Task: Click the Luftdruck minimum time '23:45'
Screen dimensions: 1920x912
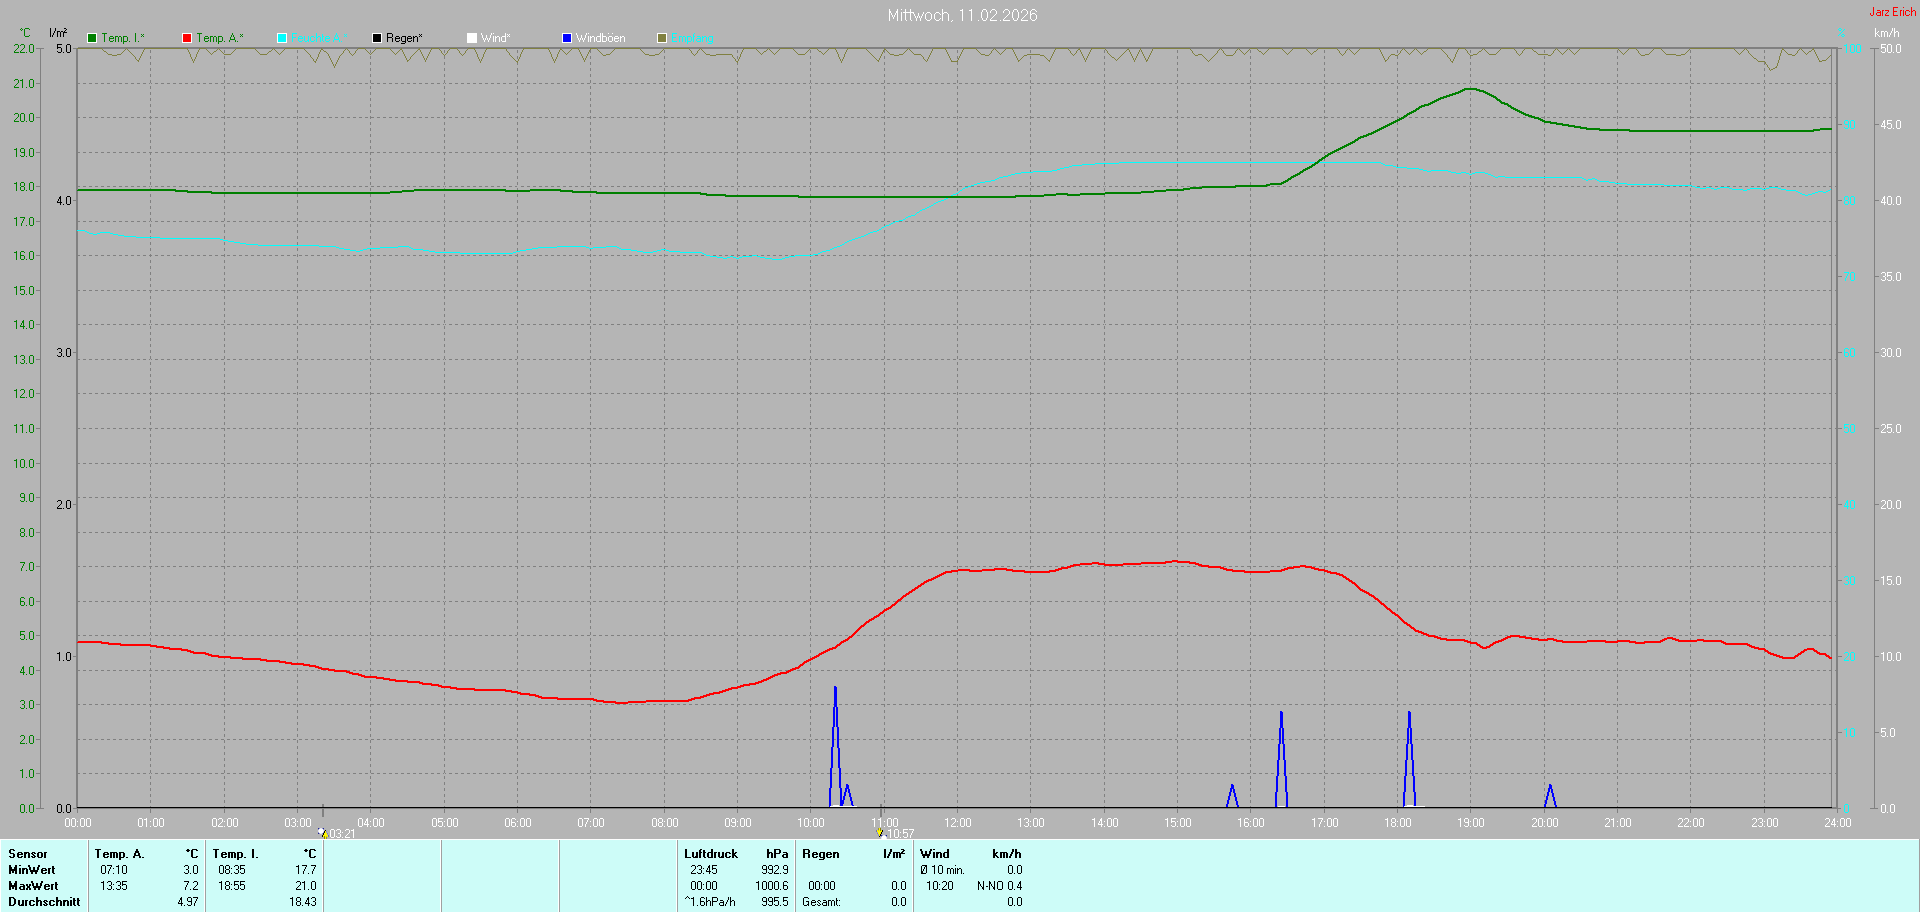Action: click(x=704, y=870)
